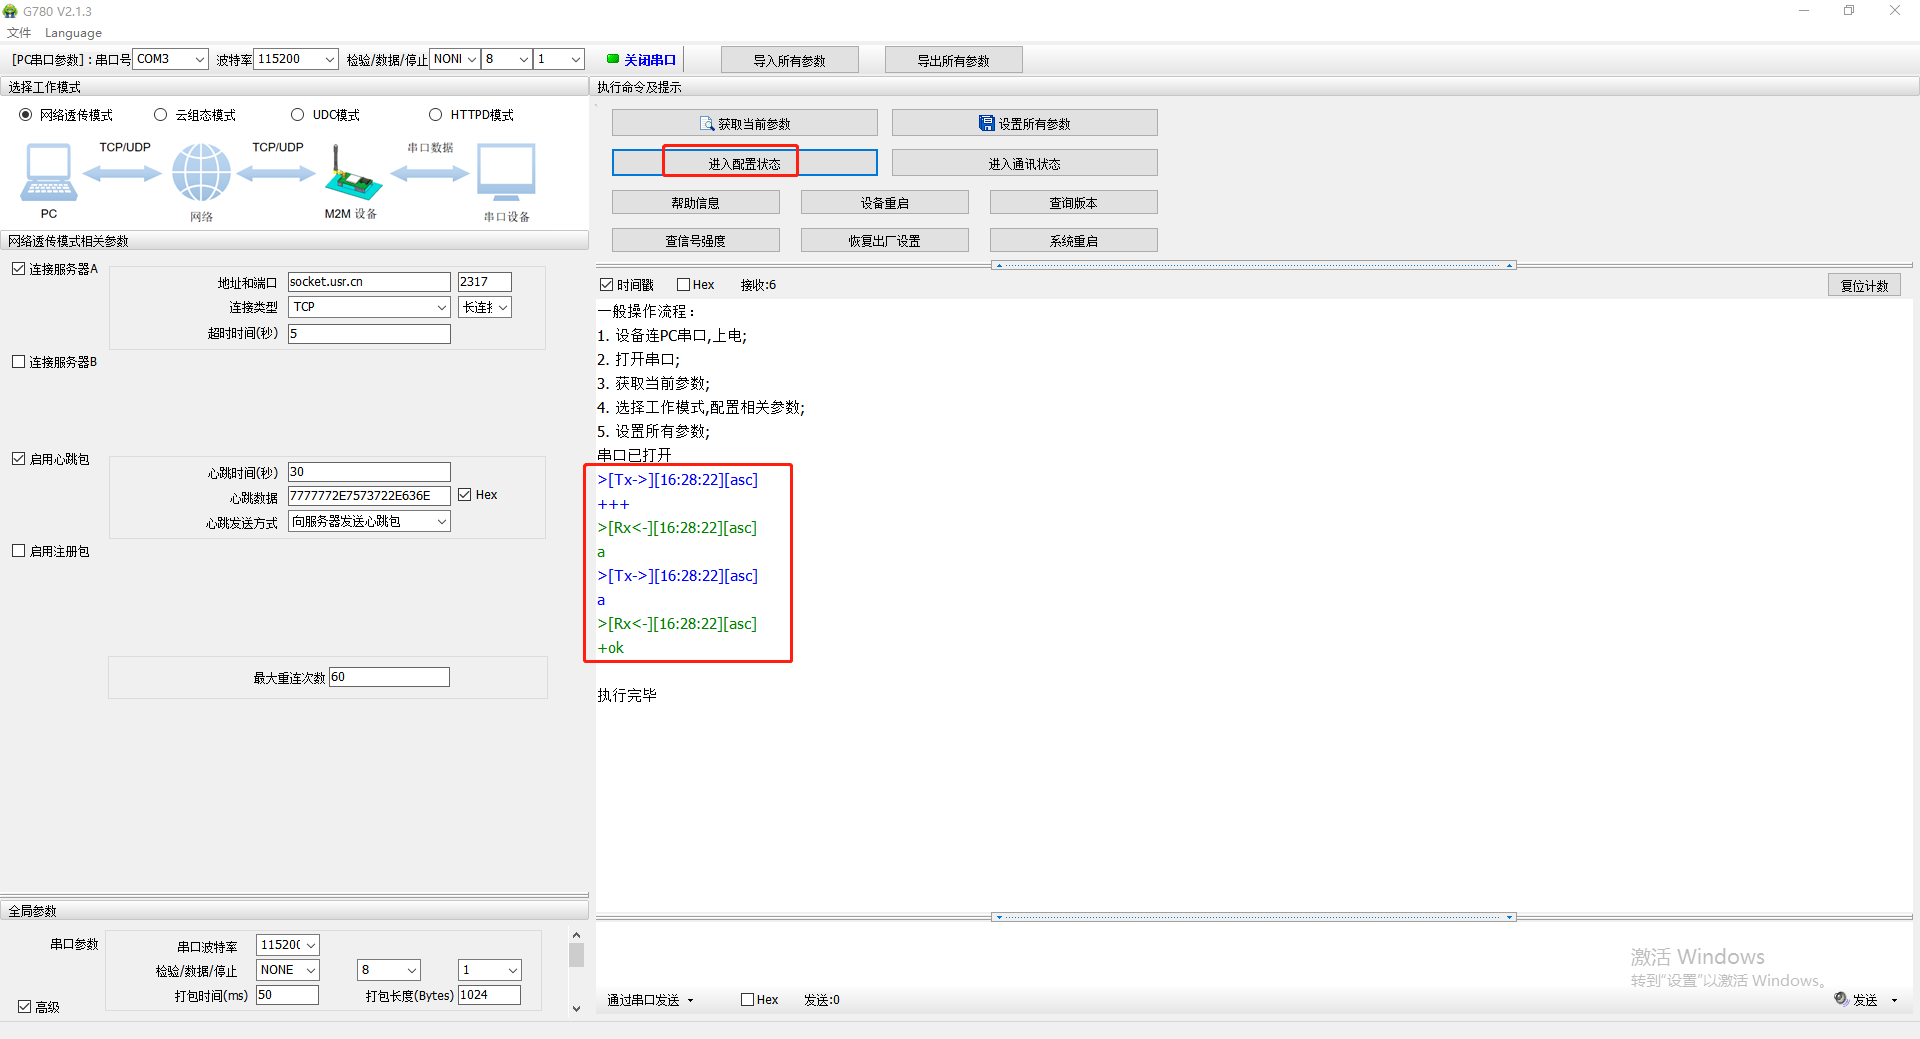Open the Language menu

pyautogui.click(x=73, y=33)
